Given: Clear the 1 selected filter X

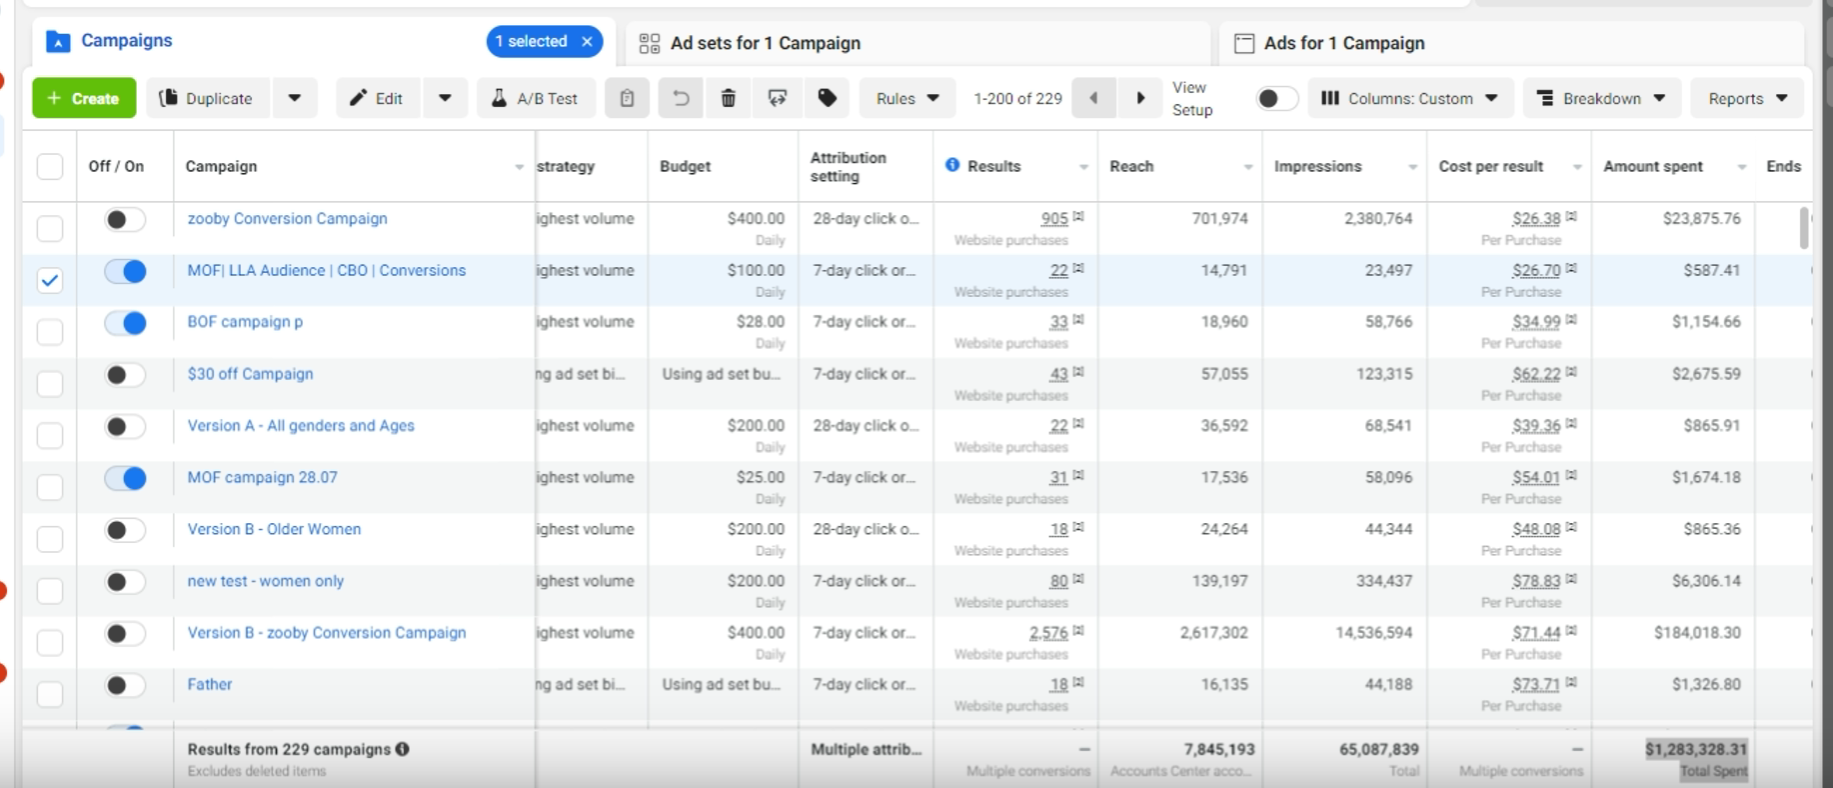Looking at the screenshot, I should [587, 41].
